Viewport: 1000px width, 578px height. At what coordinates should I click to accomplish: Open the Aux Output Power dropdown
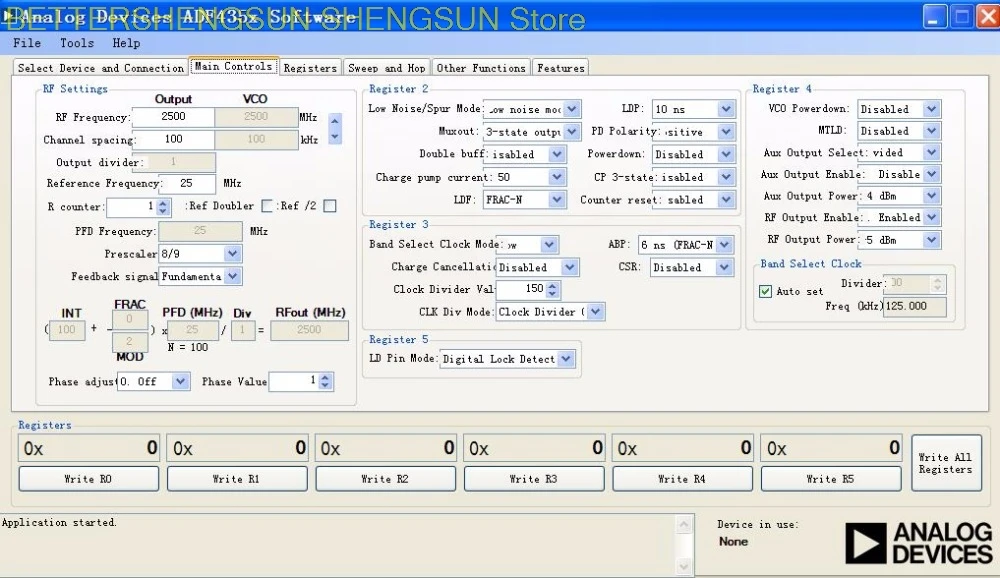click(931, 196)
